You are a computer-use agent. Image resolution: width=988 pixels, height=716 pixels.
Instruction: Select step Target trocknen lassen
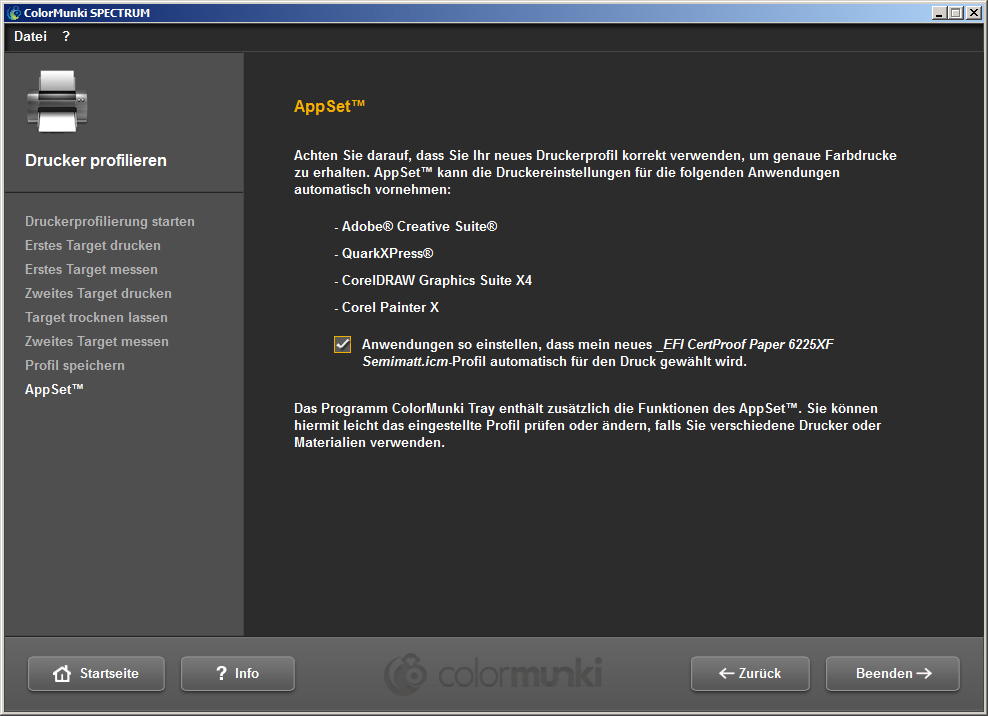coord(96,317)
